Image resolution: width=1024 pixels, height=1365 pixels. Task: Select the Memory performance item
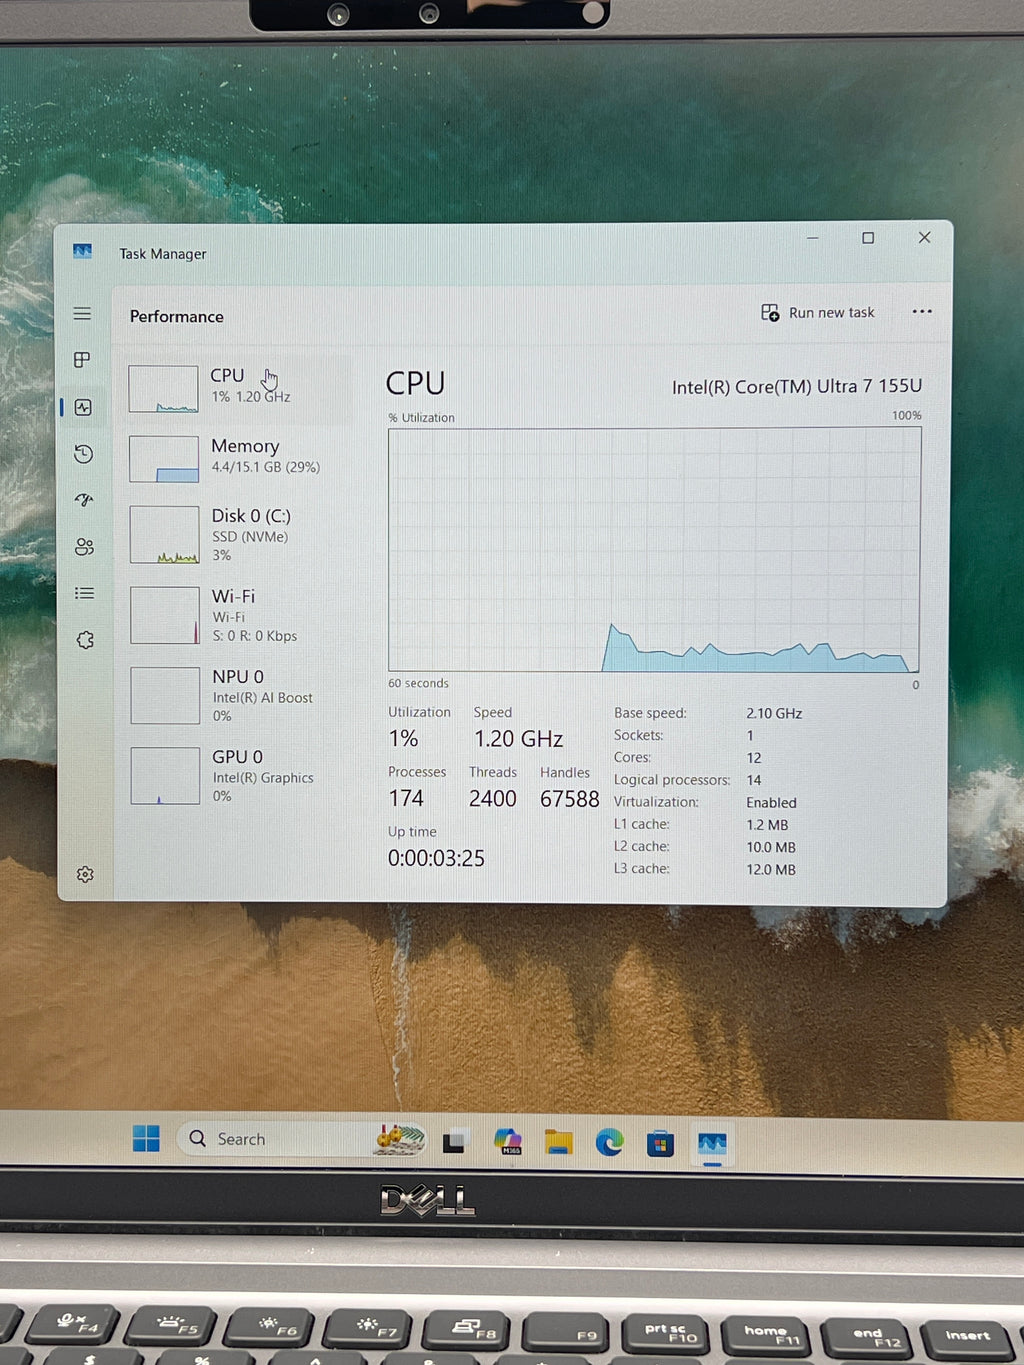(239, 458)
